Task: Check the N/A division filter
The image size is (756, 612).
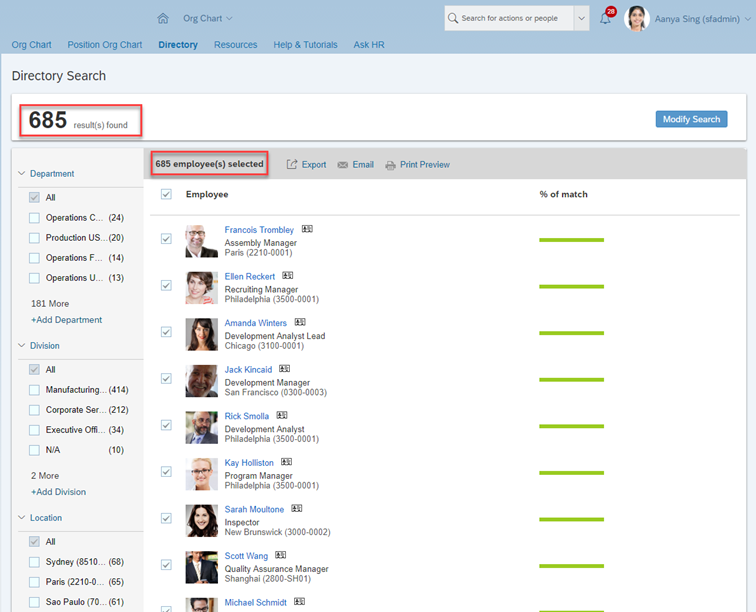Action: coord(34,450)
